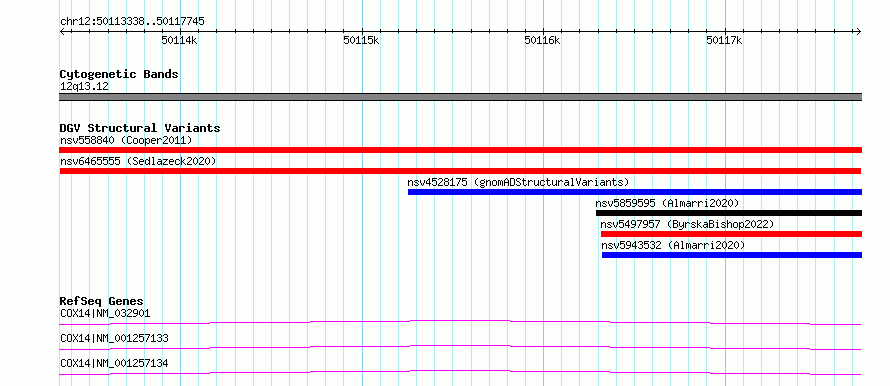This screenshot has width=890, height=386.
Task: Click the left arrowhead of the ruler
Action: pyautogui.click(x=62, y=32)
